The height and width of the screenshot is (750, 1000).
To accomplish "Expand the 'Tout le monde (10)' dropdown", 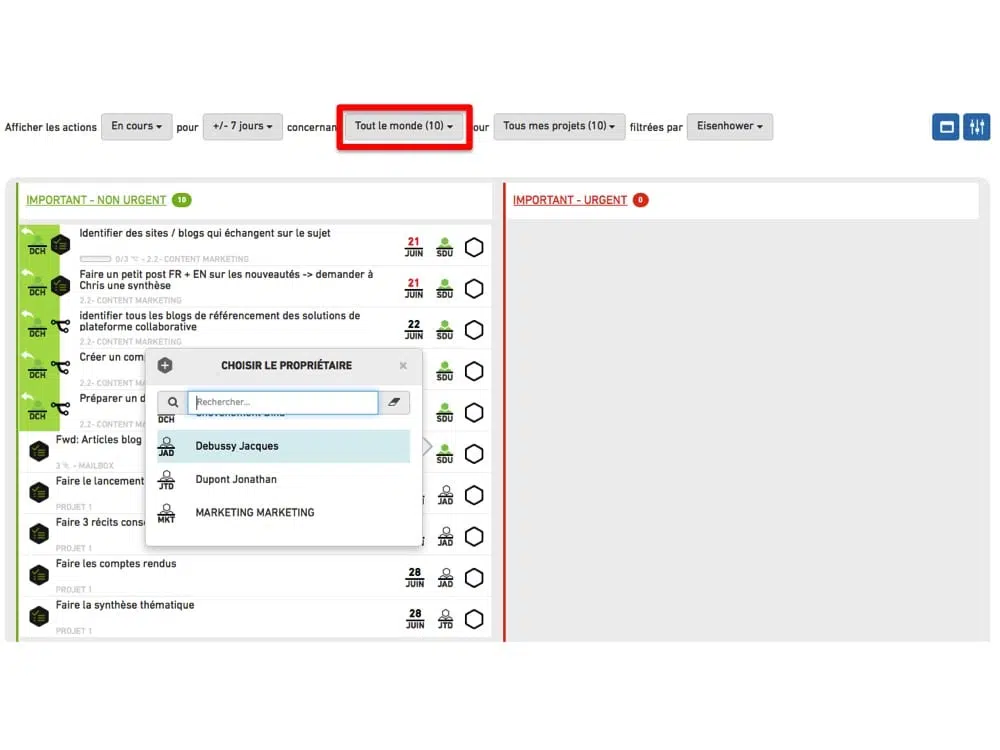I will point(404,126).
